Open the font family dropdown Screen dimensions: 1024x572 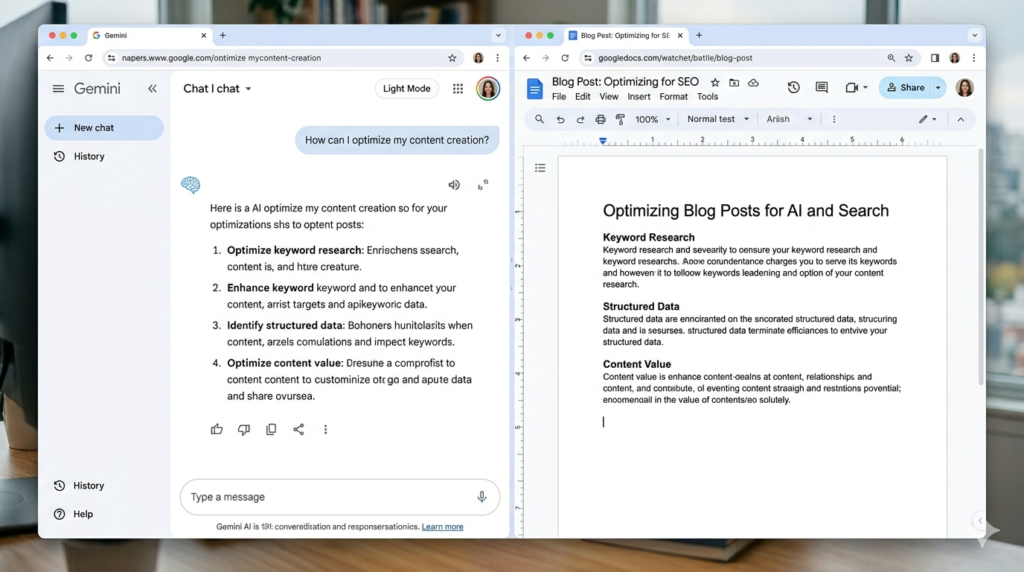[789, 119]
